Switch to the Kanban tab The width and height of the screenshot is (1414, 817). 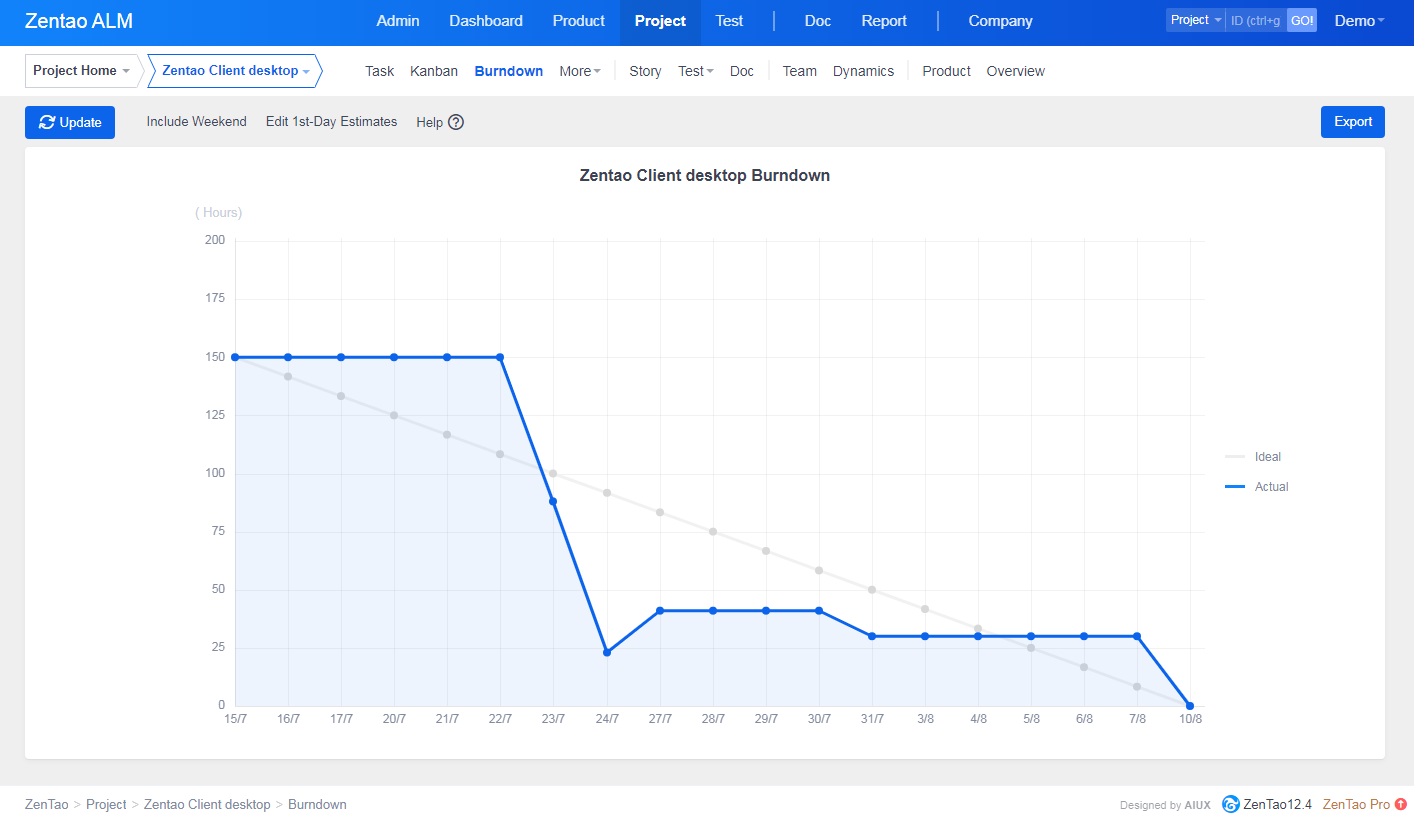click(x=434, y=71)
